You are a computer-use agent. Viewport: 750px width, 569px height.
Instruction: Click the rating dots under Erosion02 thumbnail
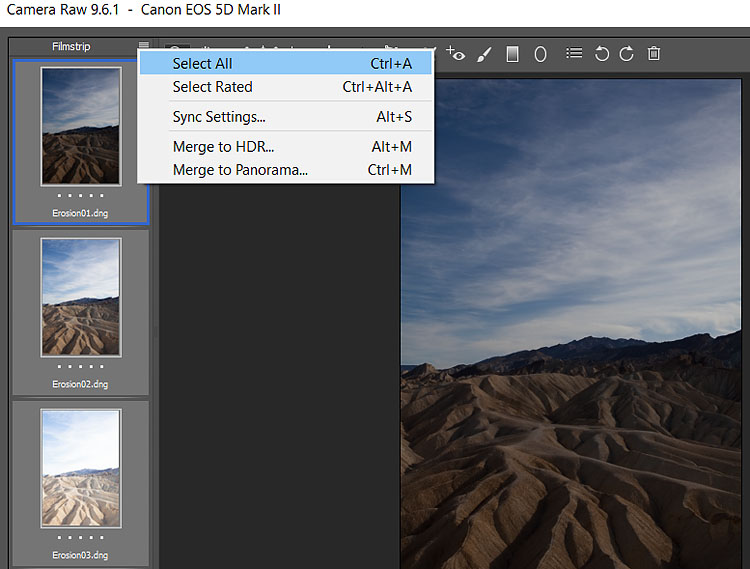[x=80, y=367]
